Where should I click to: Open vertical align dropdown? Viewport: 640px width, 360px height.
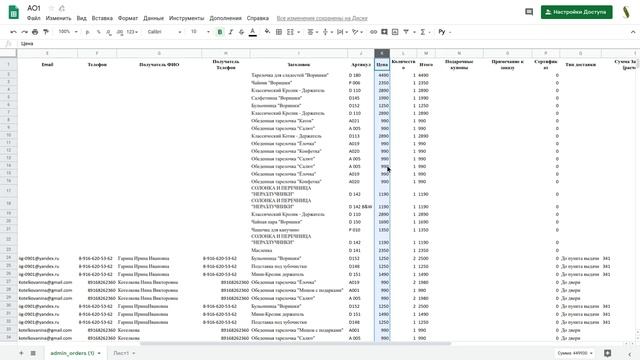327,32
